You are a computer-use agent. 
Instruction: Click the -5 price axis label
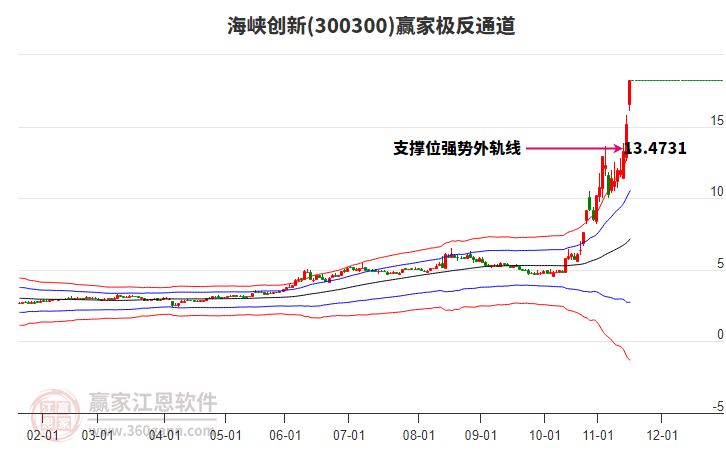[x=718, y=406]
